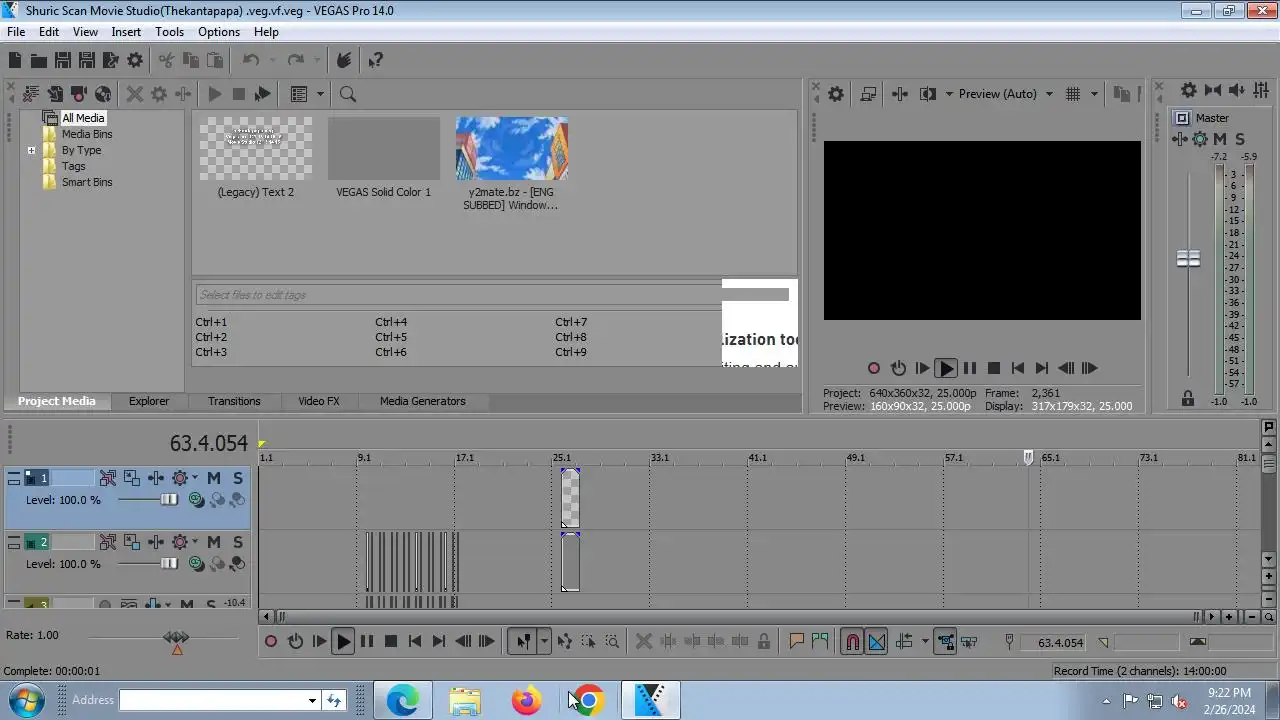Viewport: 1280px width, 720px height.
Task: Expand the By Type tree node
Action: pyautogui.click(x=31, y=151)
